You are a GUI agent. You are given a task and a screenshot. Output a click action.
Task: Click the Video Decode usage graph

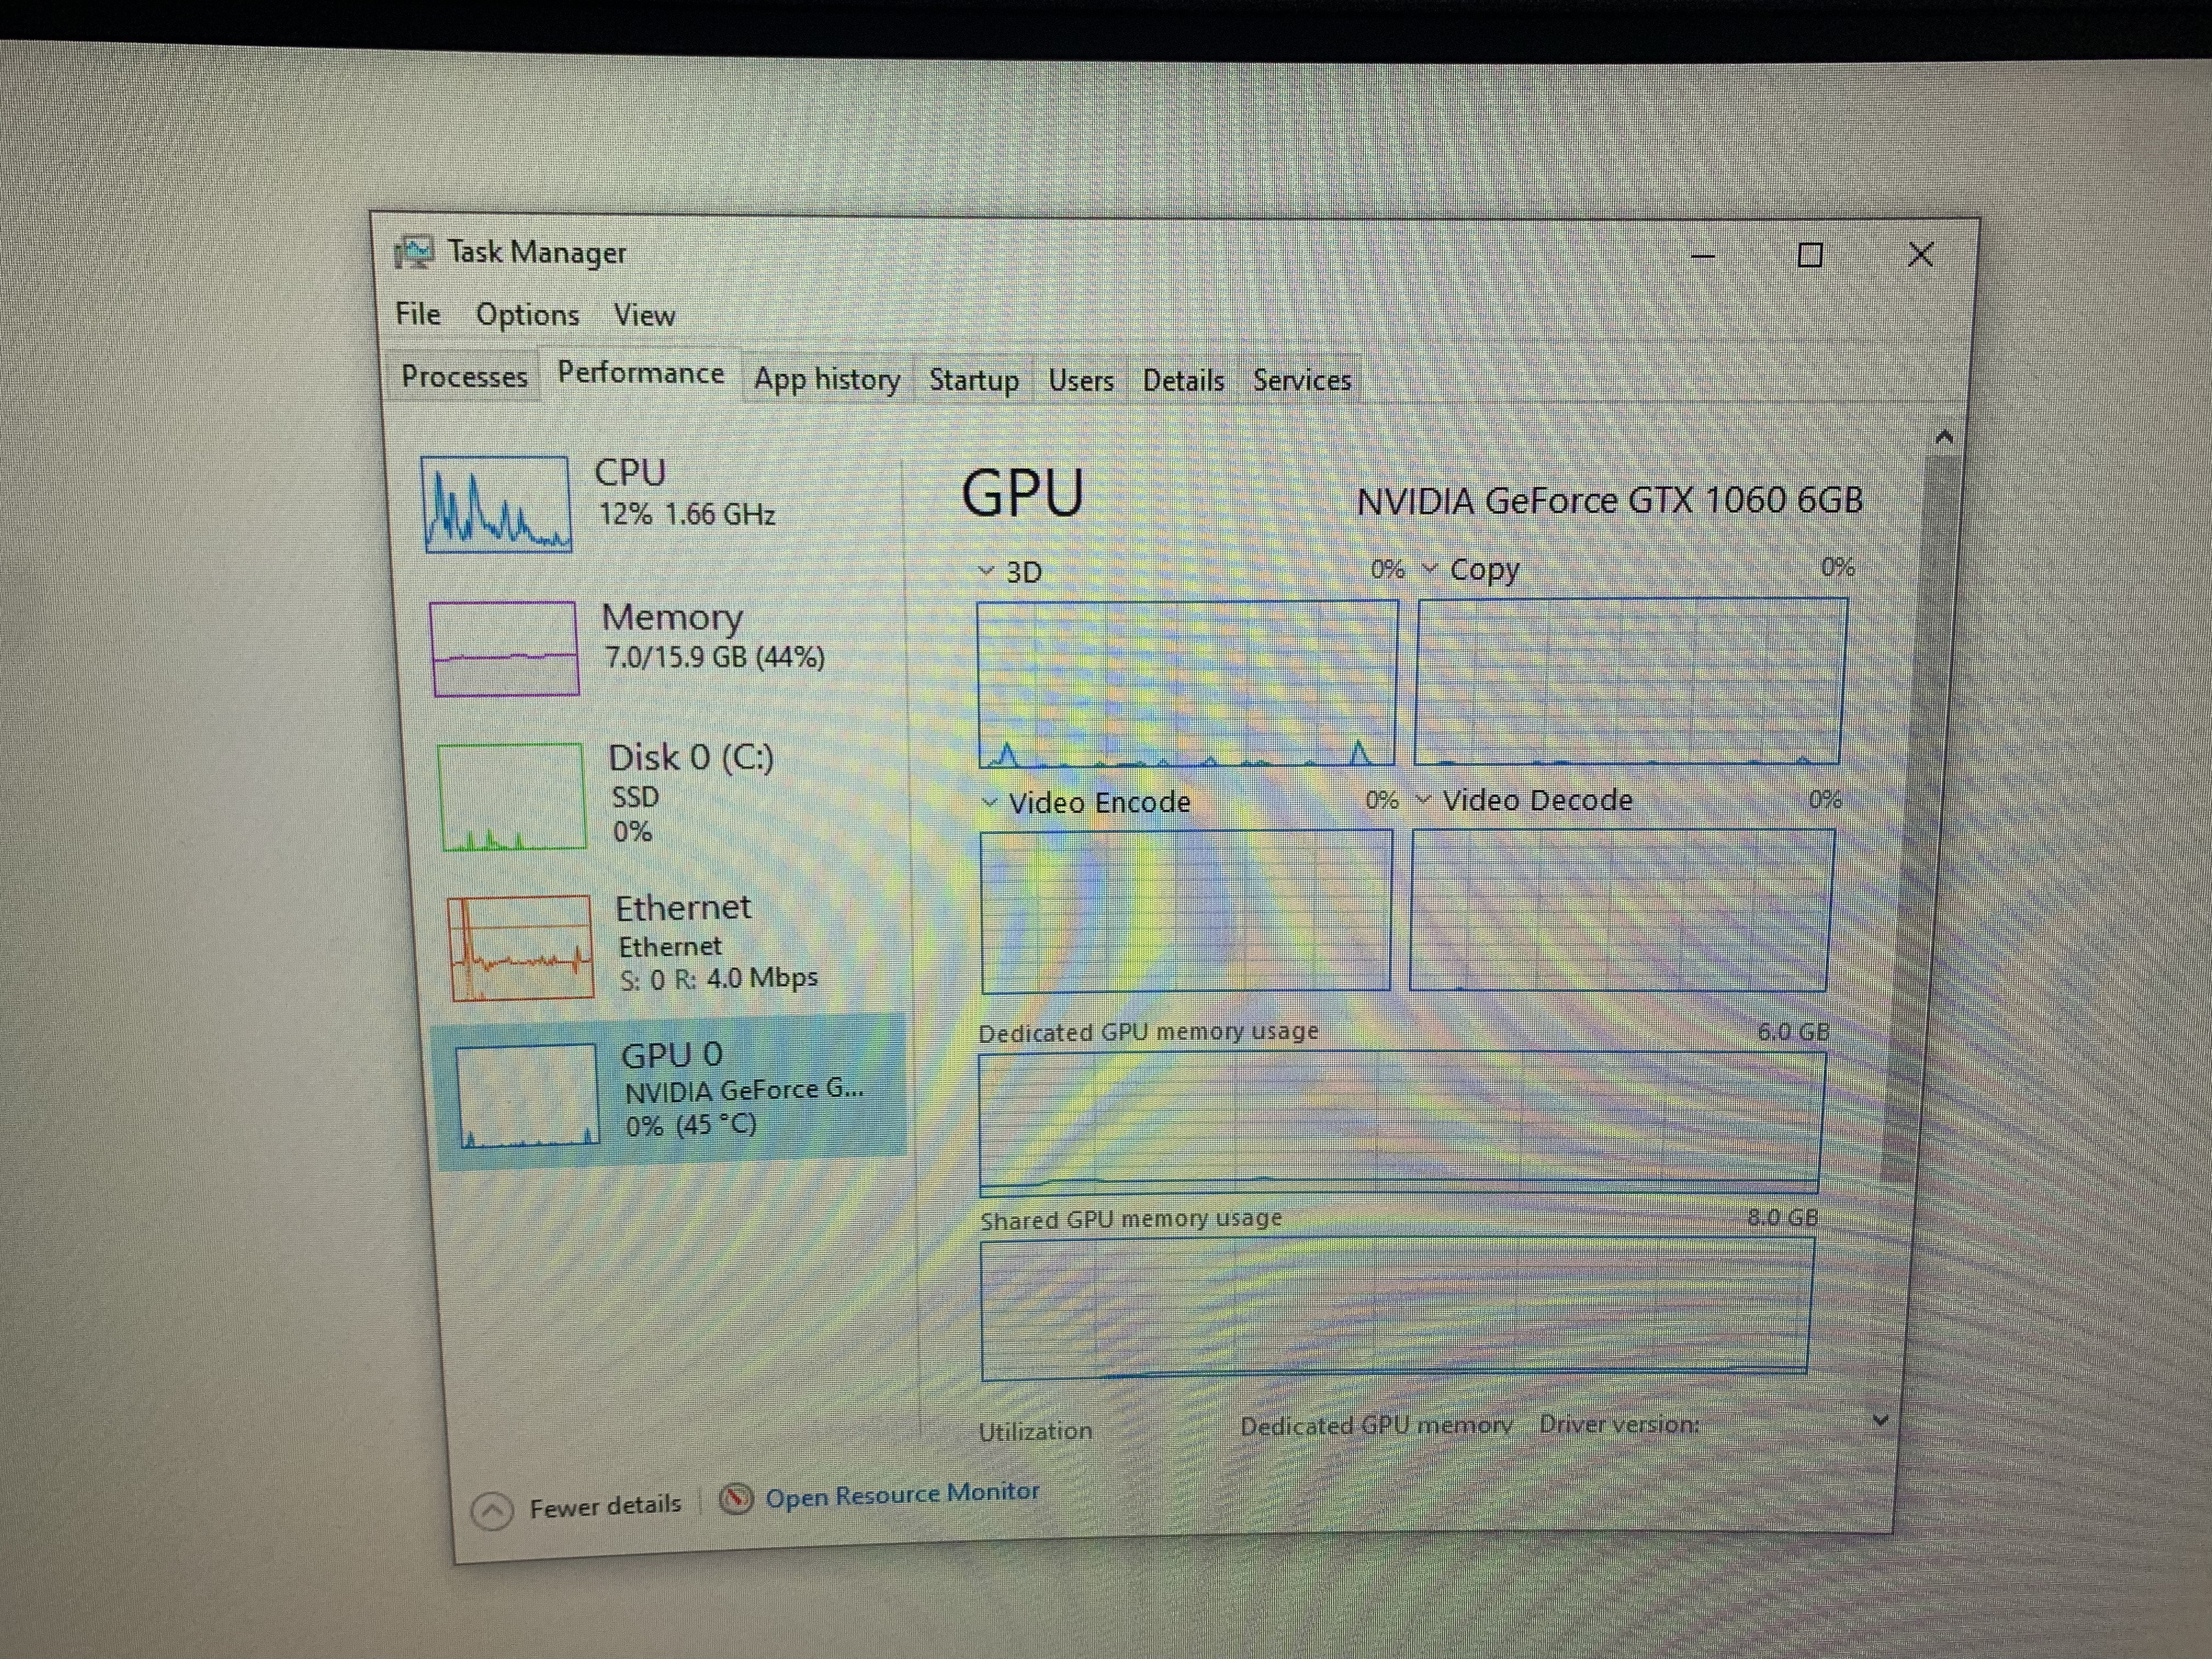point(1621,909)
